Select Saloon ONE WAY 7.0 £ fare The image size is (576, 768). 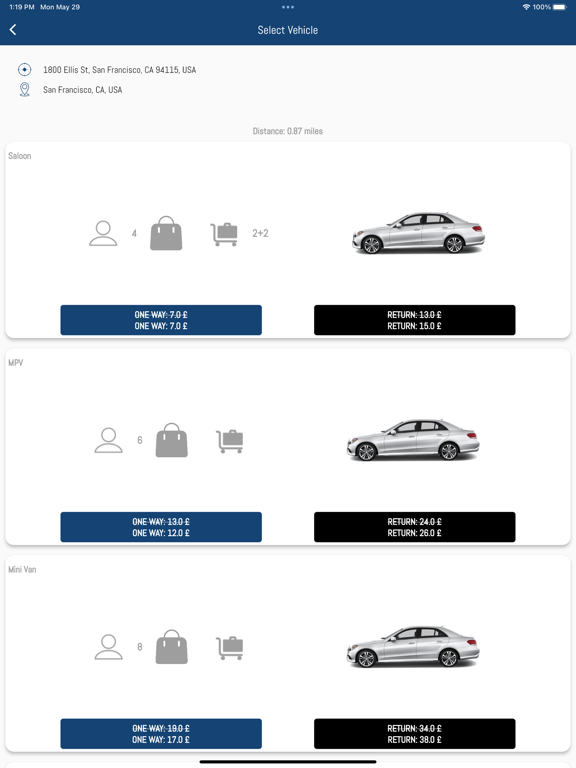pos(161,320)
